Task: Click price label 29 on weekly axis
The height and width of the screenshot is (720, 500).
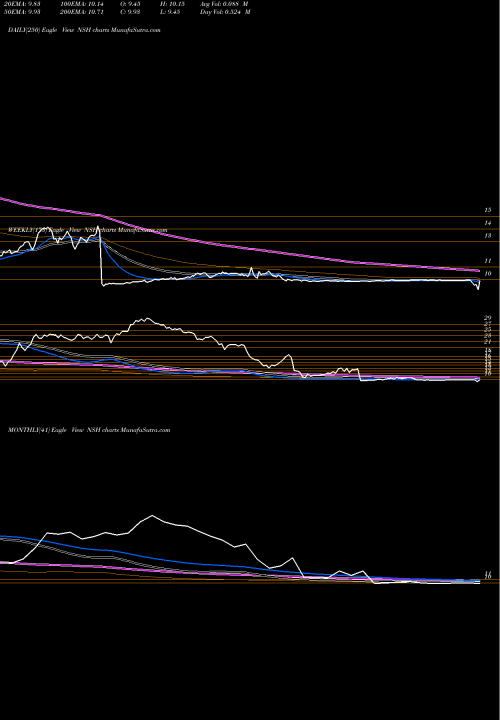Action: tap(488, 318)
